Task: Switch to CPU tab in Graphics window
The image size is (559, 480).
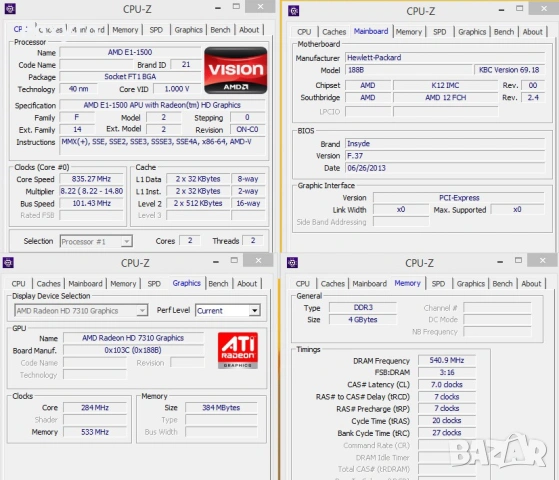Action: [x=19, y=284]
